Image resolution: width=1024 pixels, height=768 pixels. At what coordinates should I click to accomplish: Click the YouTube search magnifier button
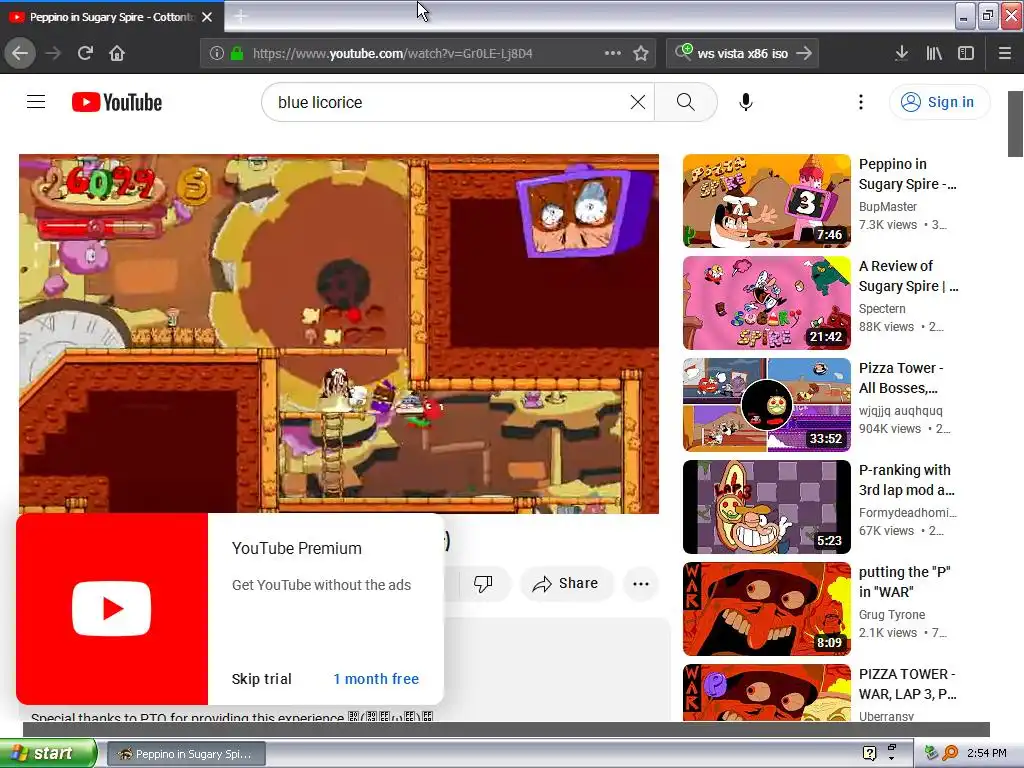(x=686, y=102)
